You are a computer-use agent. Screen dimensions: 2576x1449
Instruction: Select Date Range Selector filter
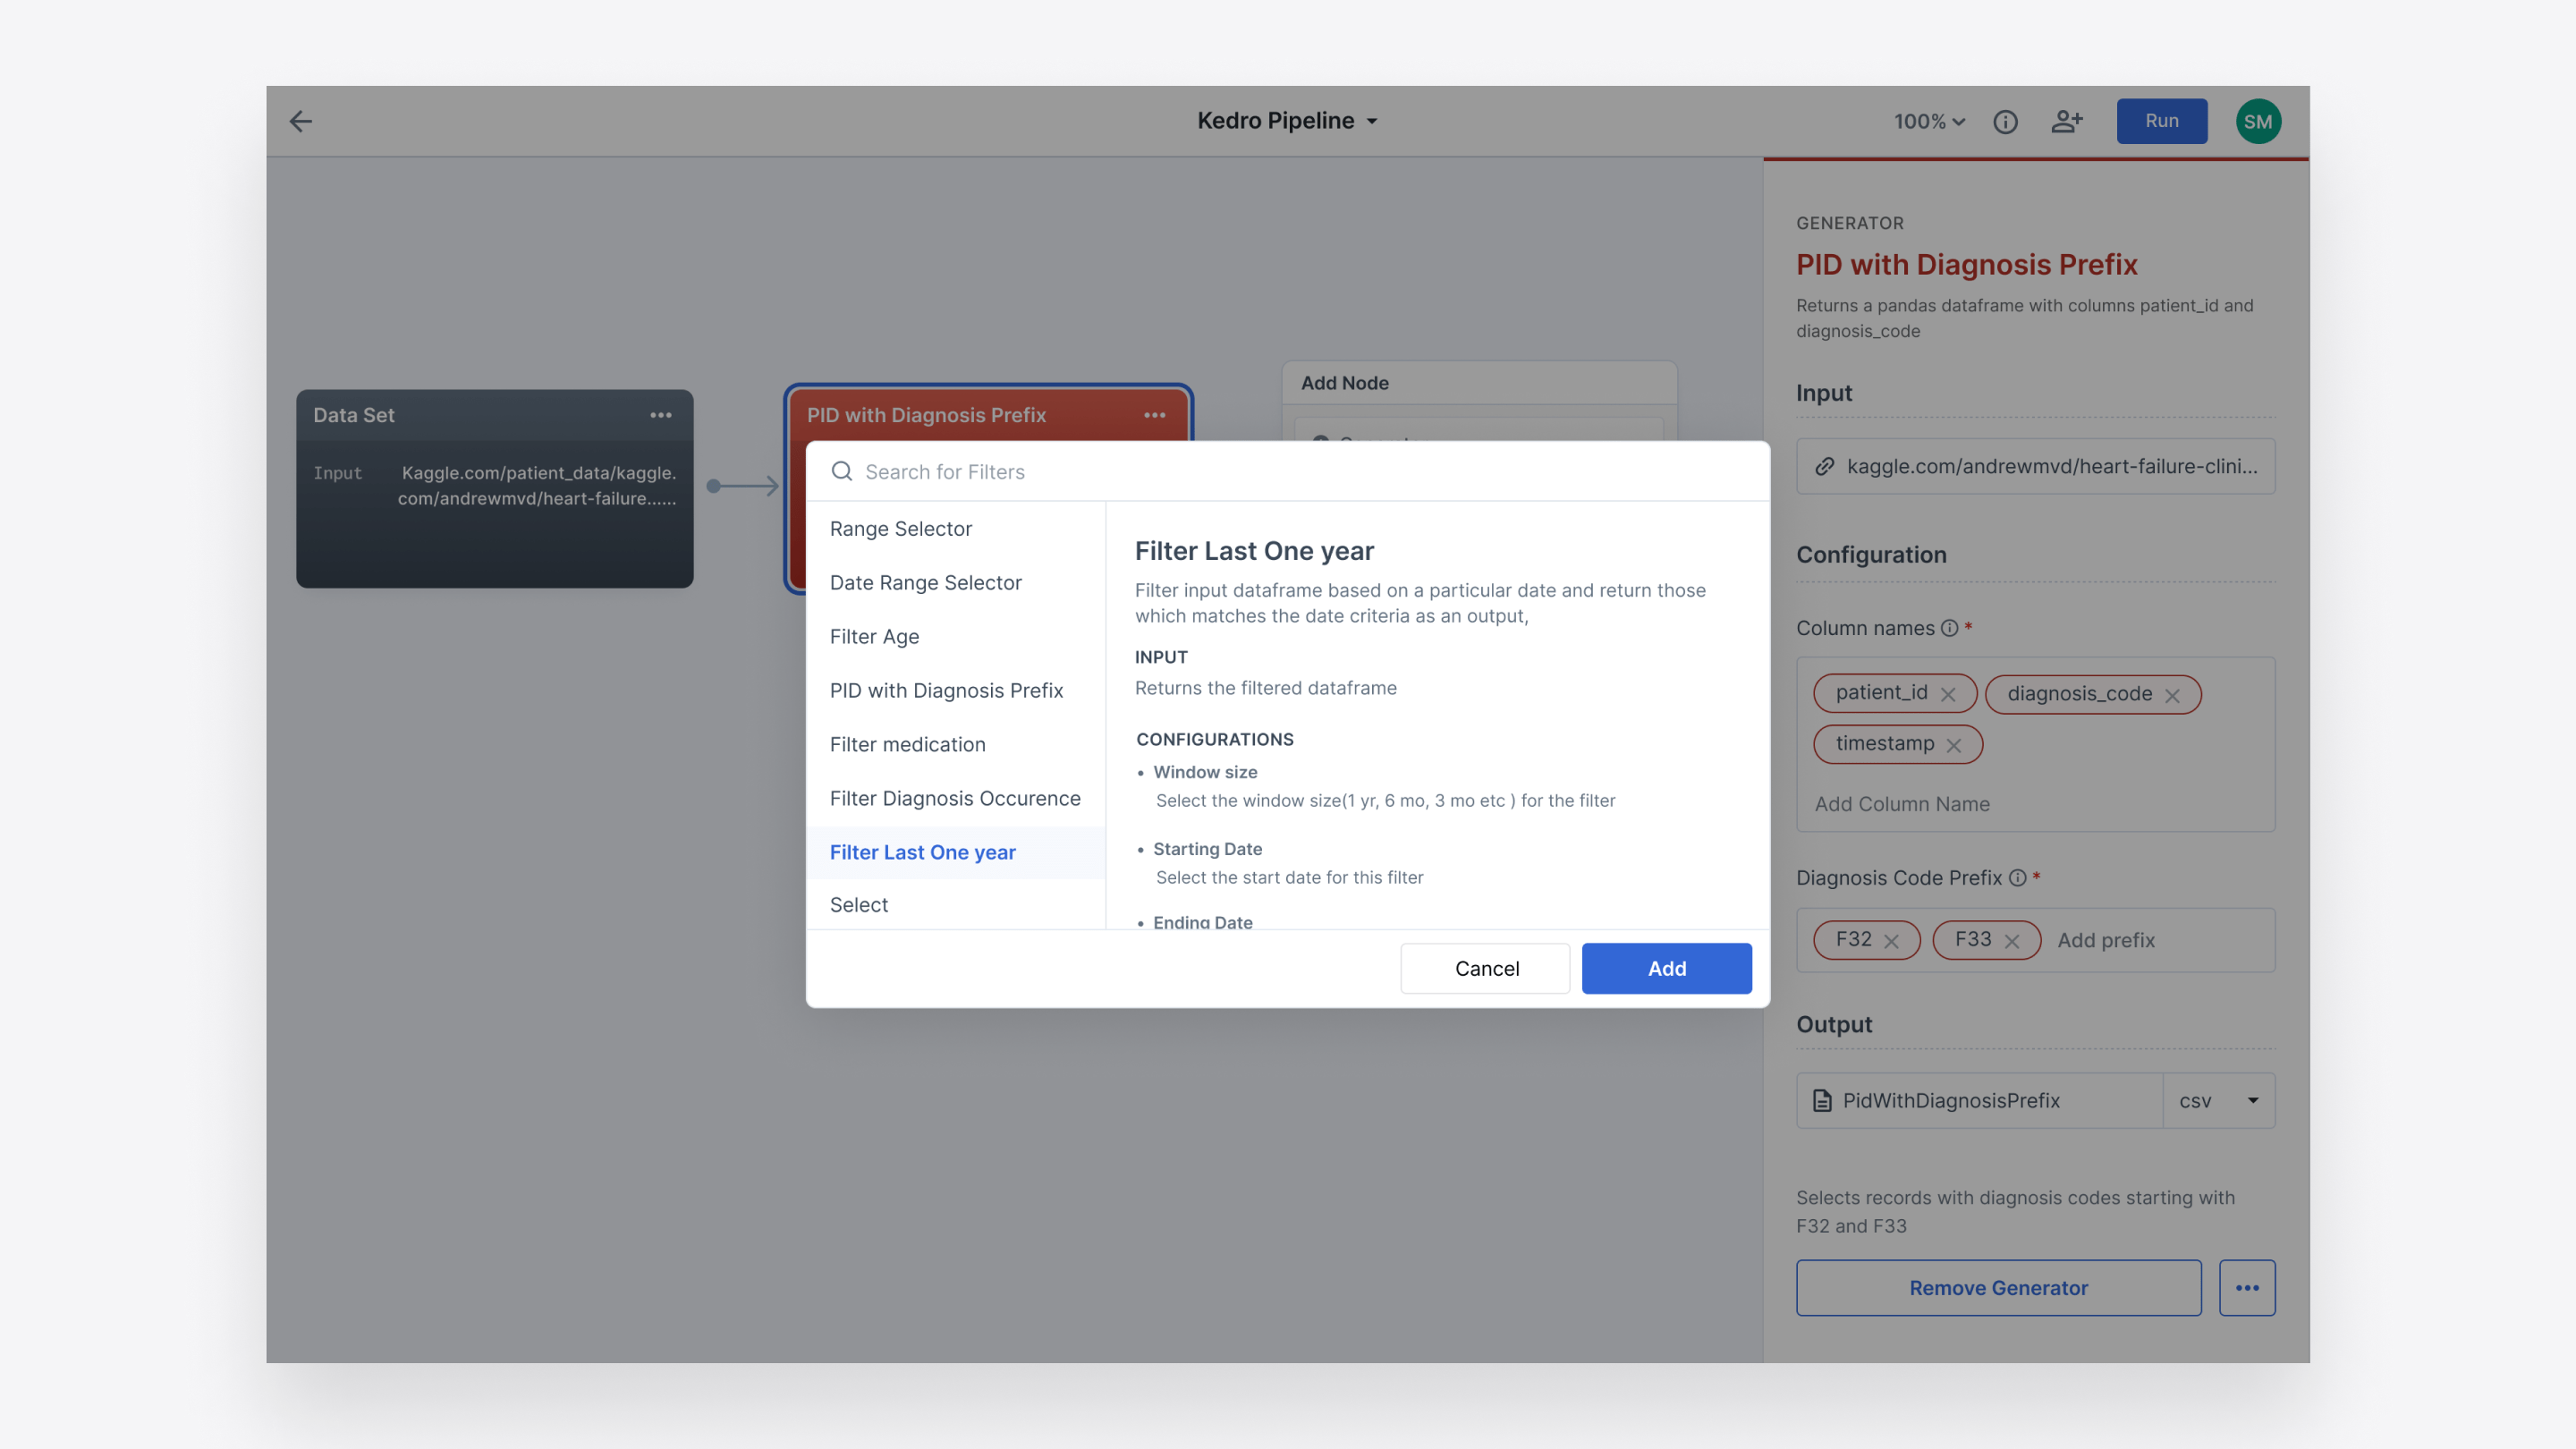925,582
